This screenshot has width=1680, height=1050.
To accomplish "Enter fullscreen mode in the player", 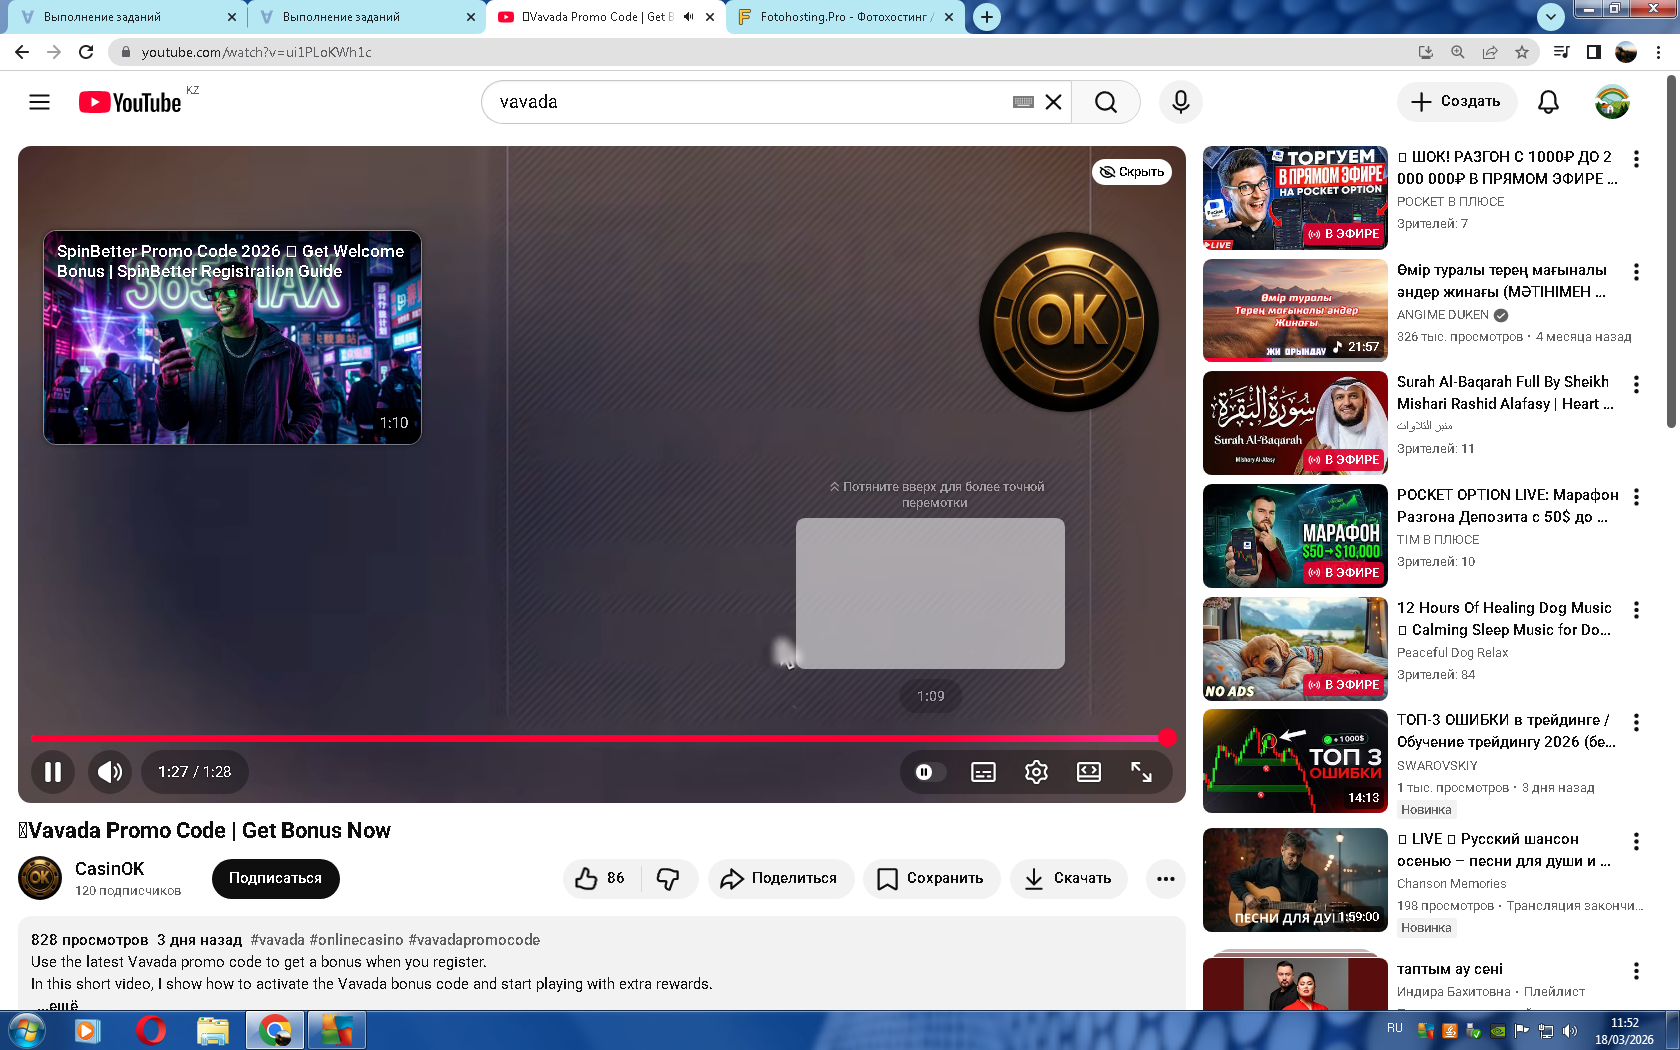I will [x=1141, y=772].
